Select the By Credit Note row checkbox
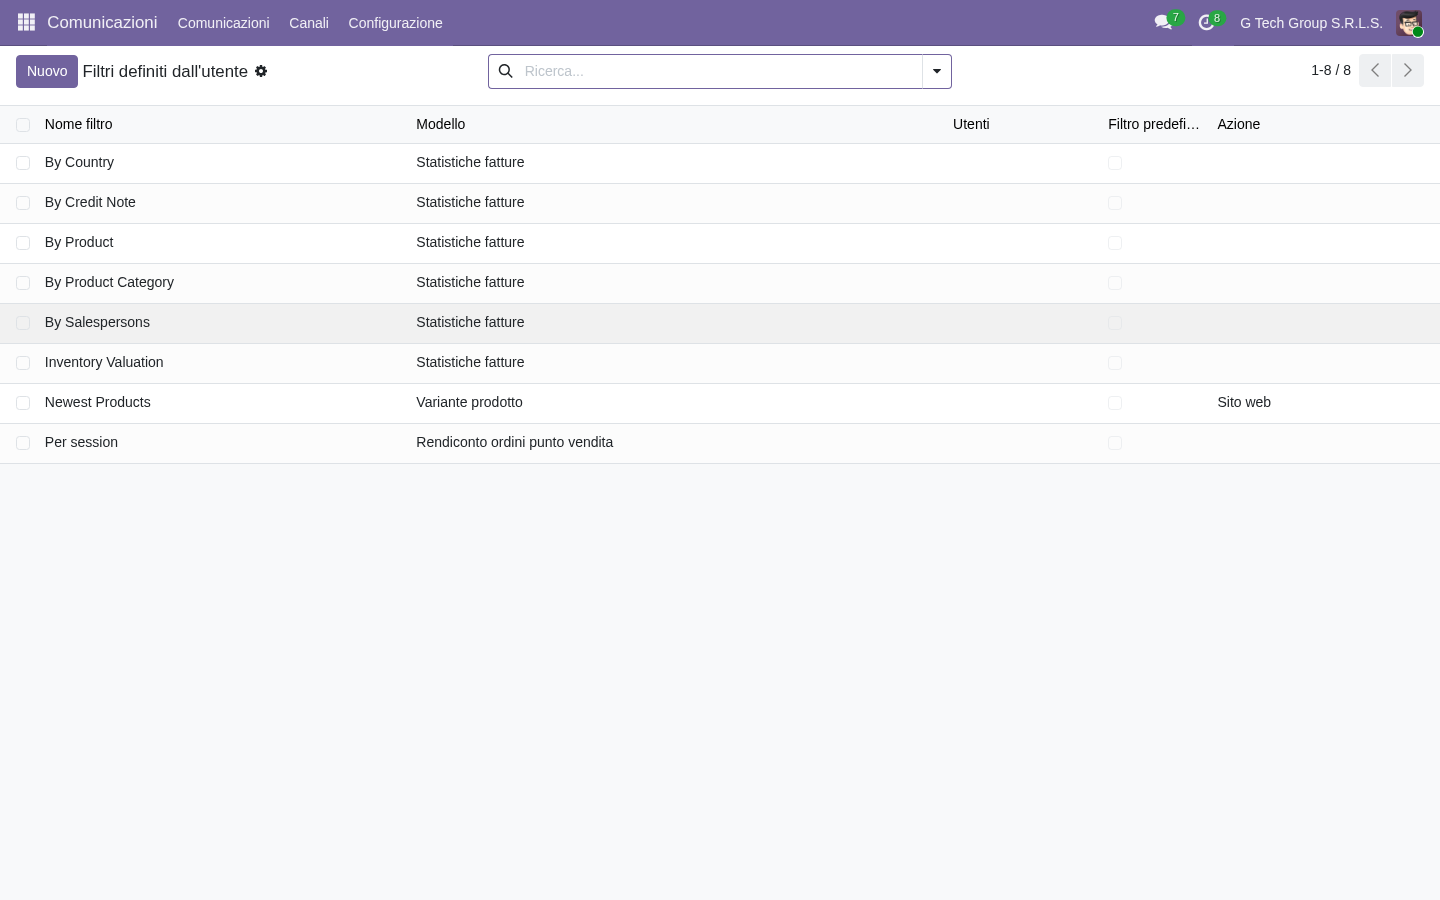This screenshot has width=1440, height=900. (23, 203)
